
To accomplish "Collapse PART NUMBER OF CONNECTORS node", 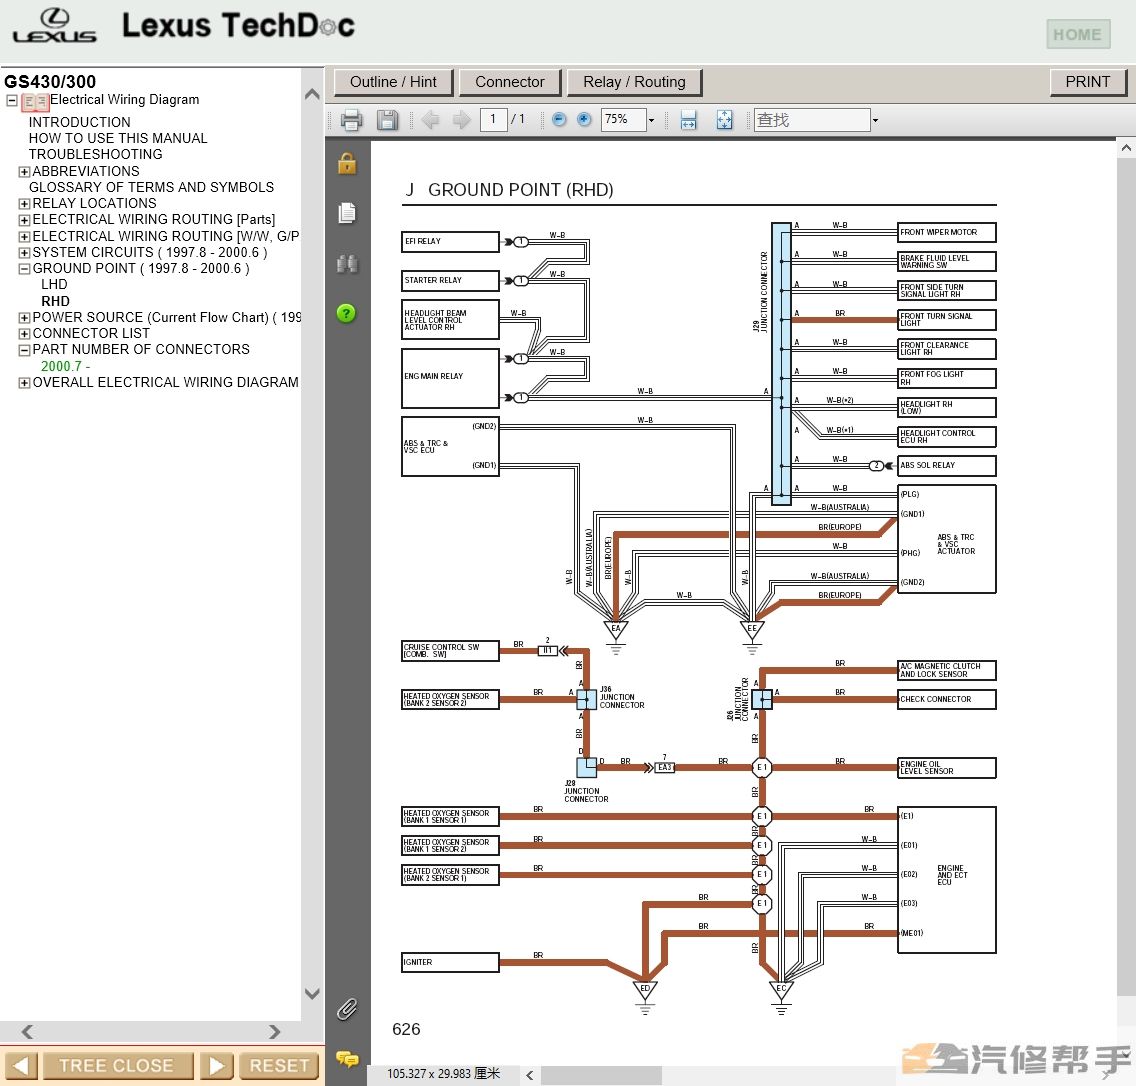I will [24, 350].
